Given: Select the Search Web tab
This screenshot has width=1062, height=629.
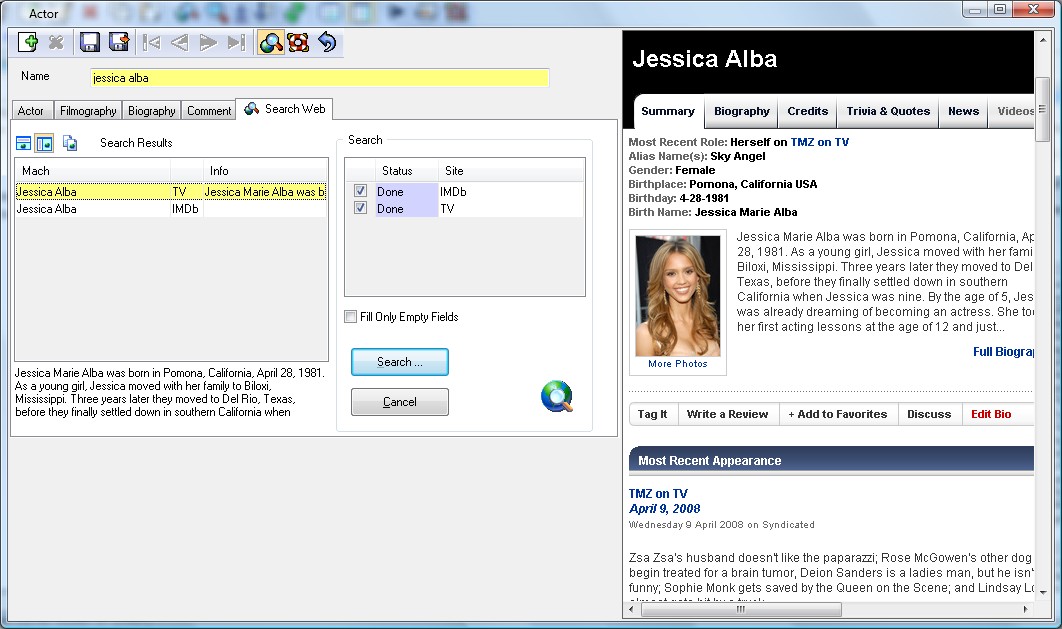Looking at the screenshot, I should click(x=284, y=109).
